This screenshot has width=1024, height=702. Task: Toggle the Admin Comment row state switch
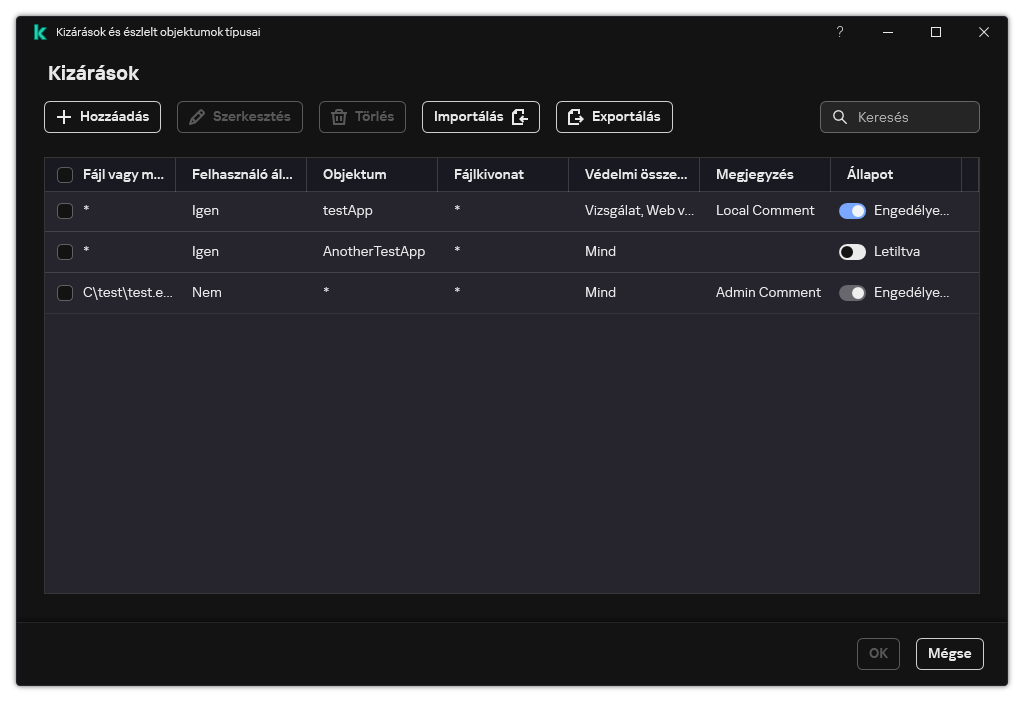pyautogui.click(x=852, y=293)
